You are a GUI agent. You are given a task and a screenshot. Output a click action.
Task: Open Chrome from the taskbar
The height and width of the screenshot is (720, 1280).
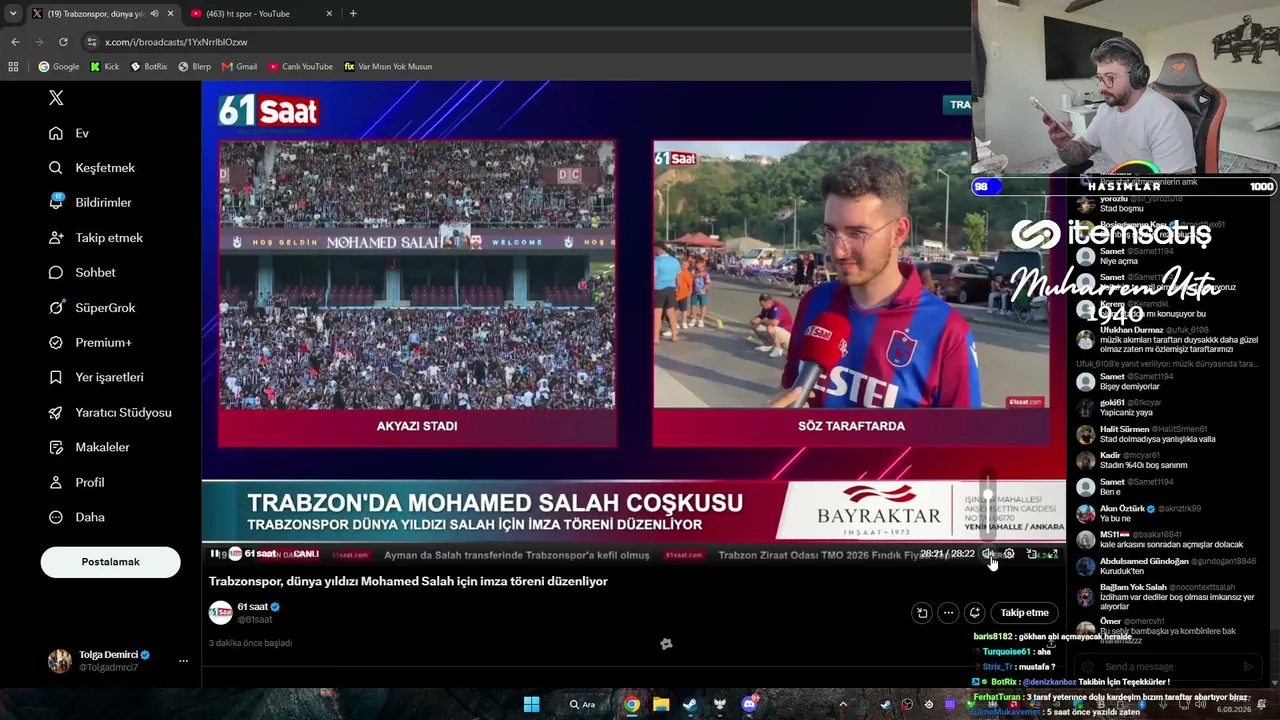632,704
